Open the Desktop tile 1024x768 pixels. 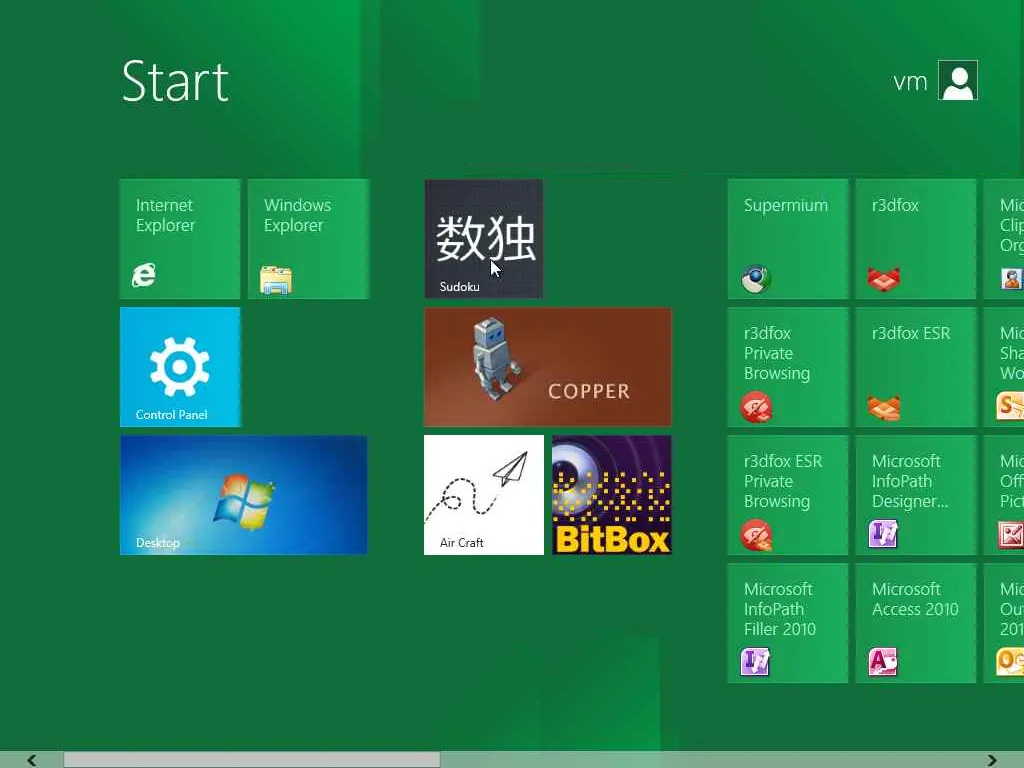244,495
